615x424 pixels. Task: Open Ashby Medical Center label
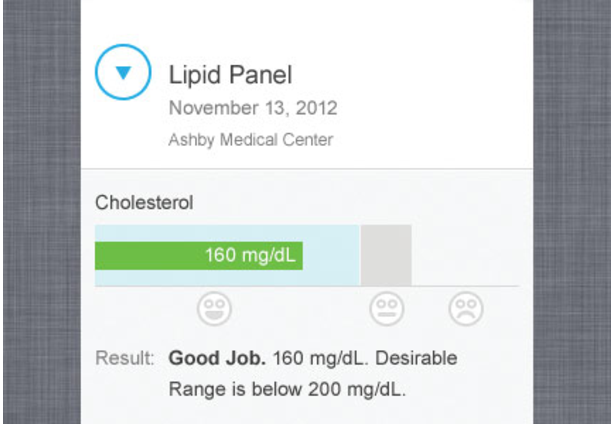pos(251,140)
